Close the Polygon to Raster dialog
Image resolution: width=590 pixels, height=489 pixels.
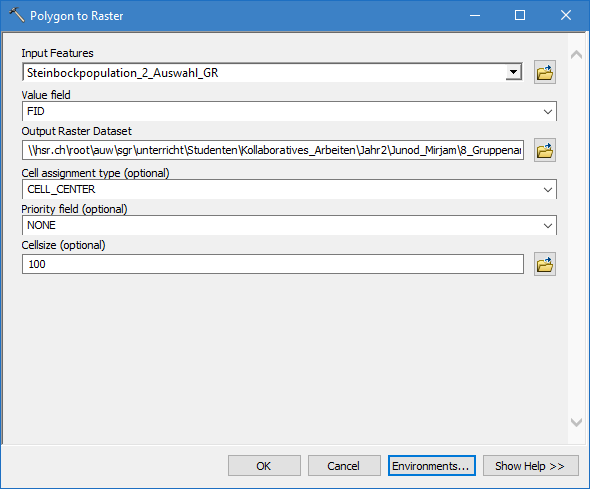566,15
